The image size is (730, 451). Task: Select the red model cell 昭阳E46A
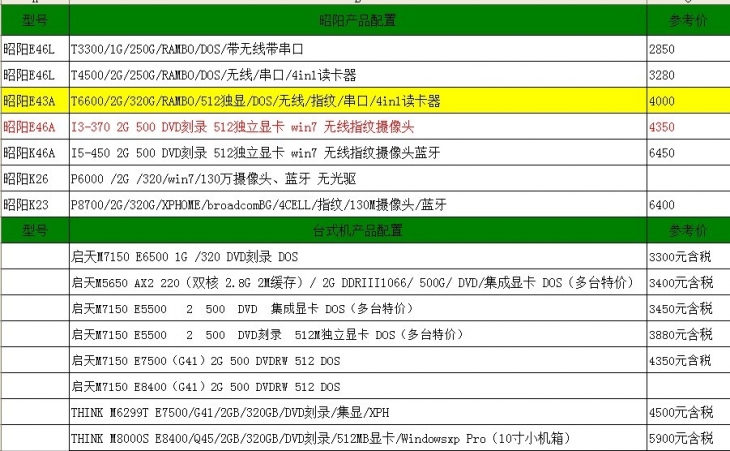click(35, 127)
